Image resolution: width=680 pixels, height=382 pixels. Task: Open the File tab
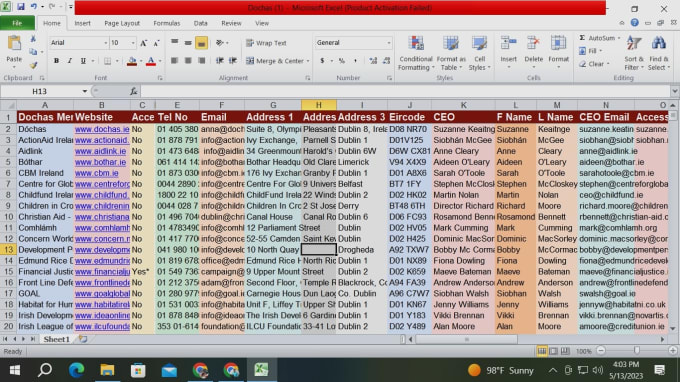[17, 23]
